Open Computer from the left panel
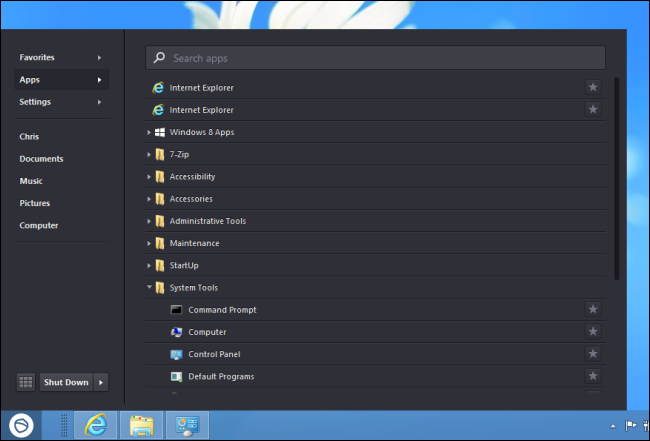The width and height of the screenshot is (650, 441). (39, 225)
